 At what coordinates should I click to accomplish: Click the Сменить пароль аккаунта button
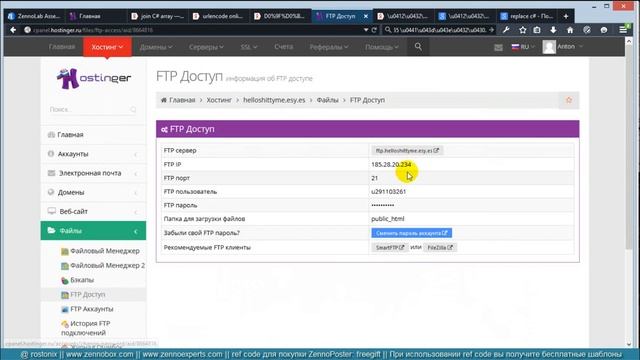tap(411, 233)
